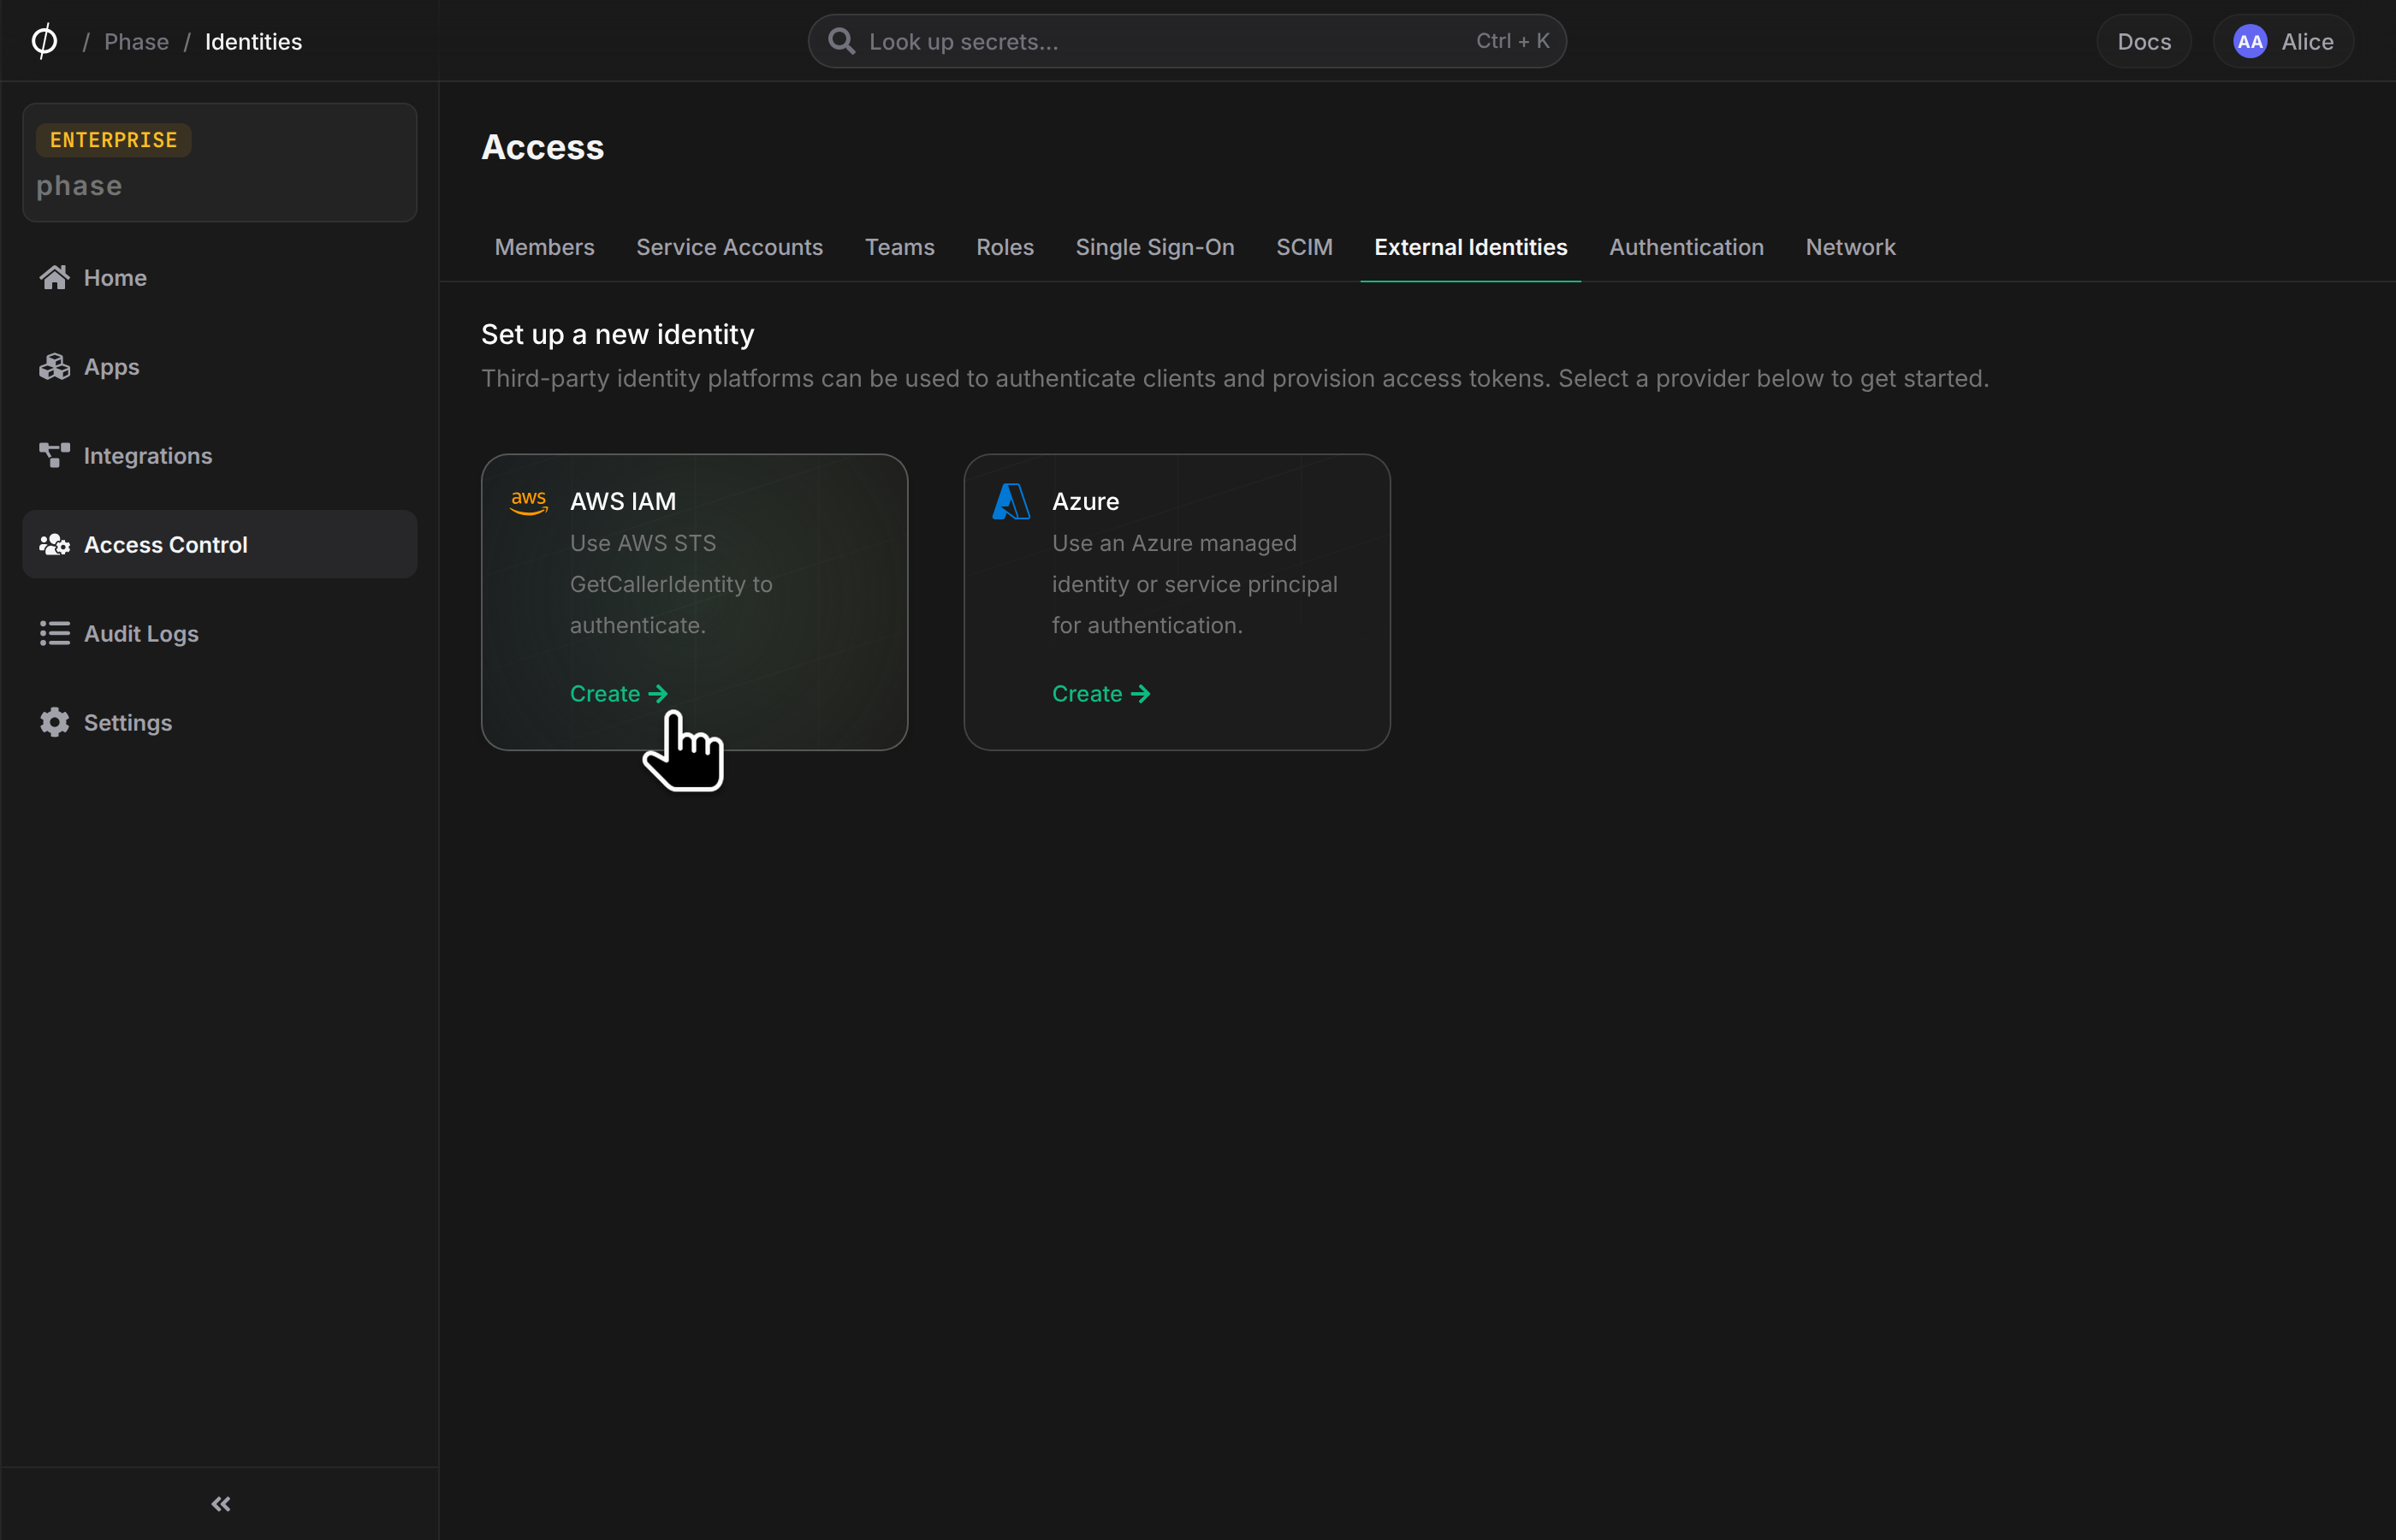
Task: Click the Audit Logs list icon
Action: click(55, 633)
